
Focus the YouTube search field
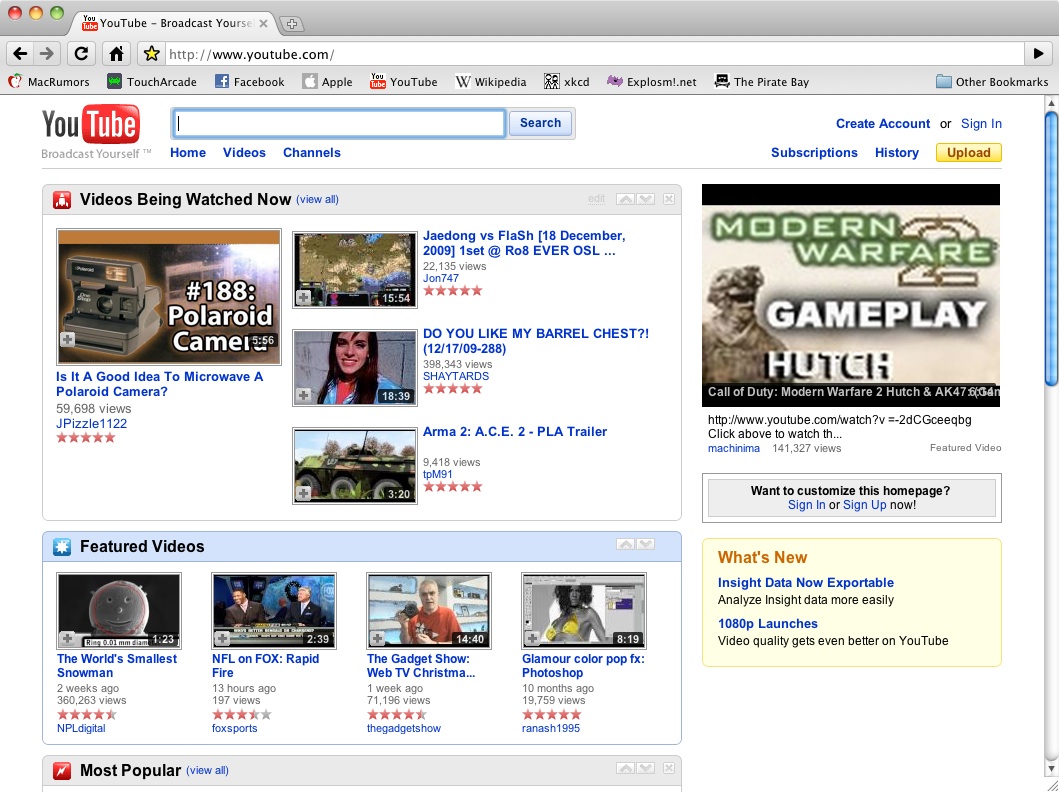point(338,124)
